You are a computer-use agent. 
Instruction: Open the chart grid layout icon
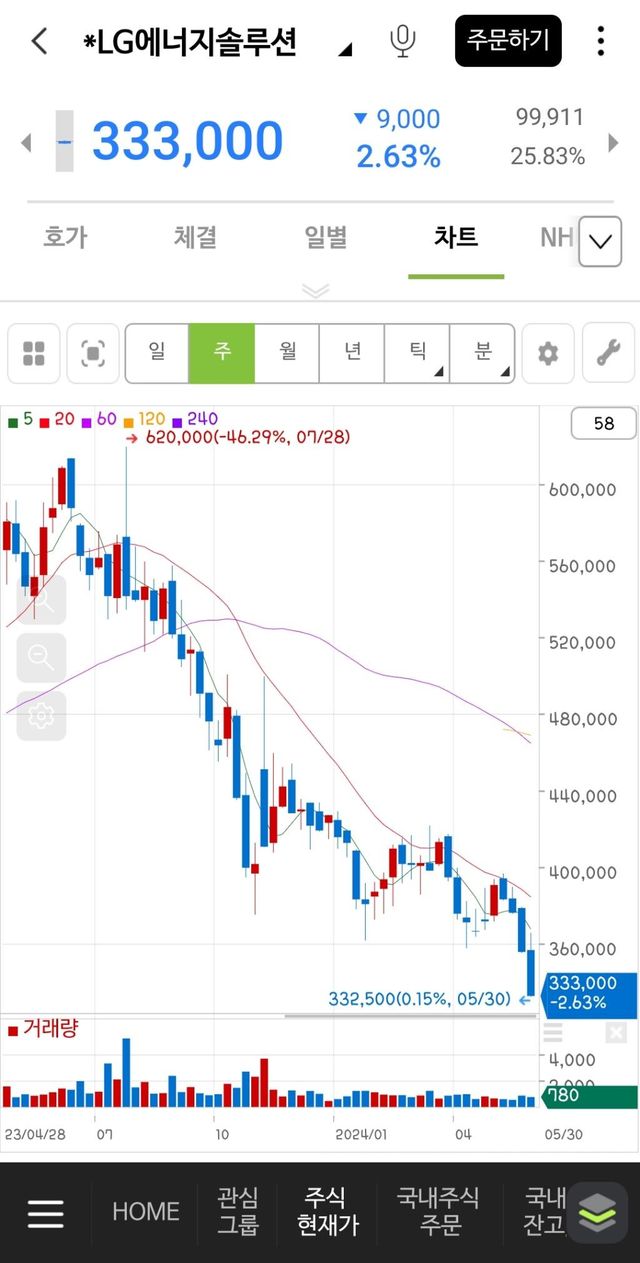(x=34, y=353)
